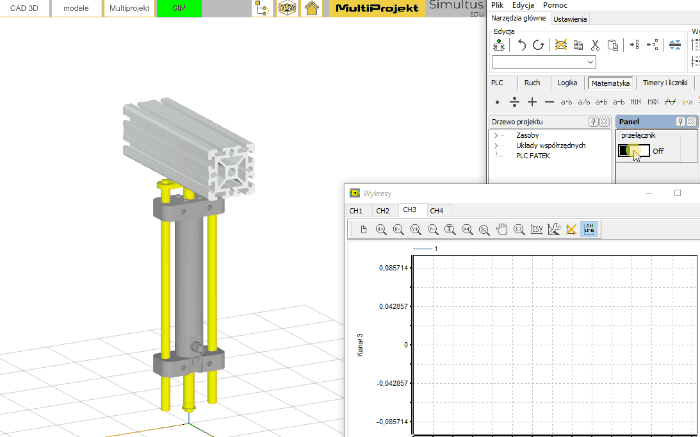Toggle the green SIM mode button

coord(178,9)
